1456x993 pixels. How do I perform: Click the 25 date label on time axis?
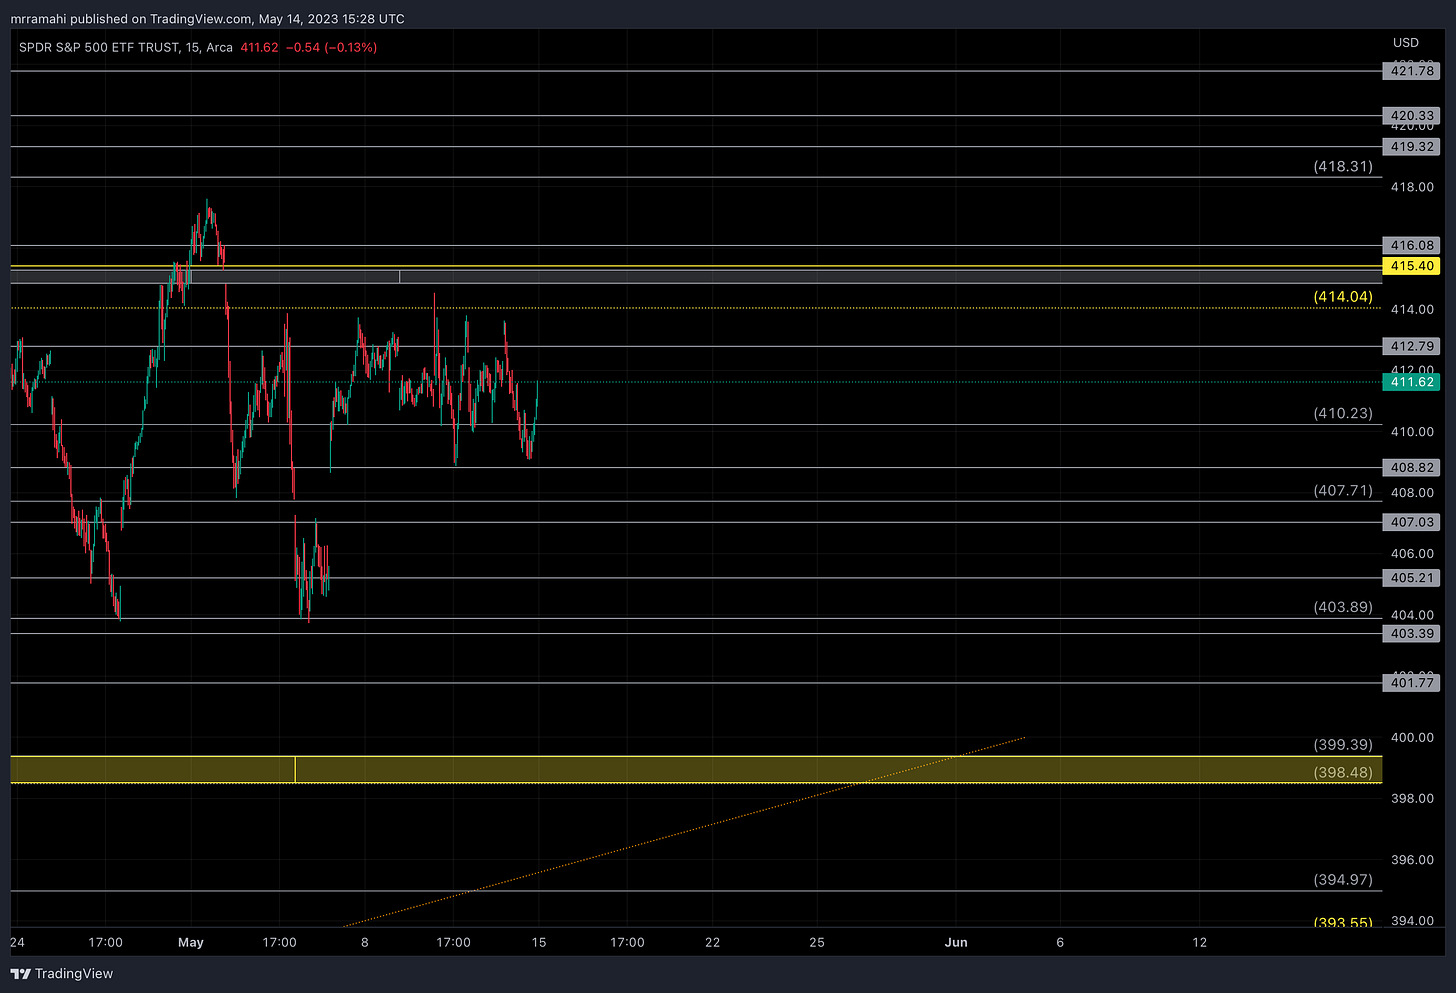pyautogui.click(x=817, y=942)
